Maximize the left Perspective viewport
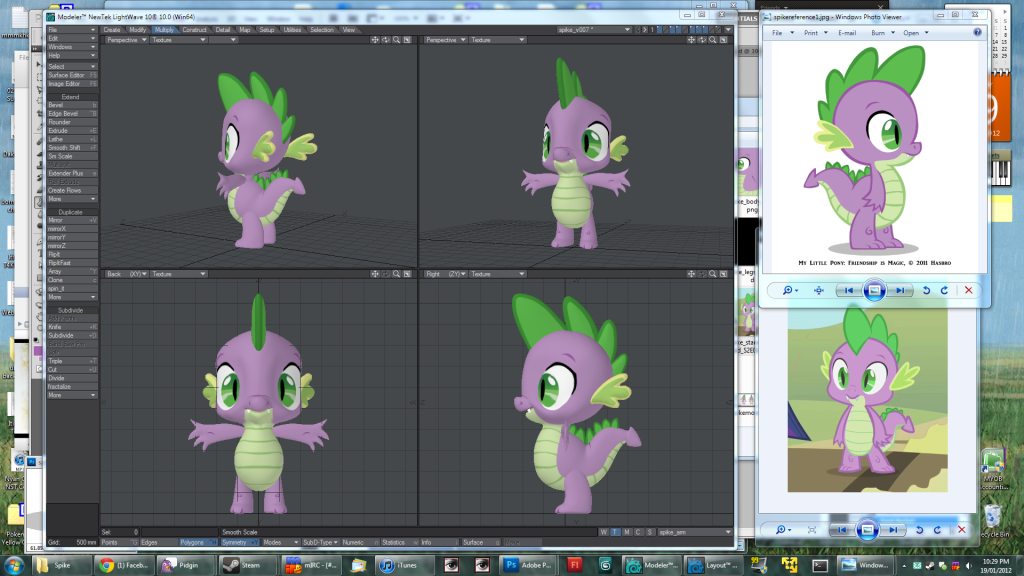This screenshot has height=576, width=1024. 408,40
